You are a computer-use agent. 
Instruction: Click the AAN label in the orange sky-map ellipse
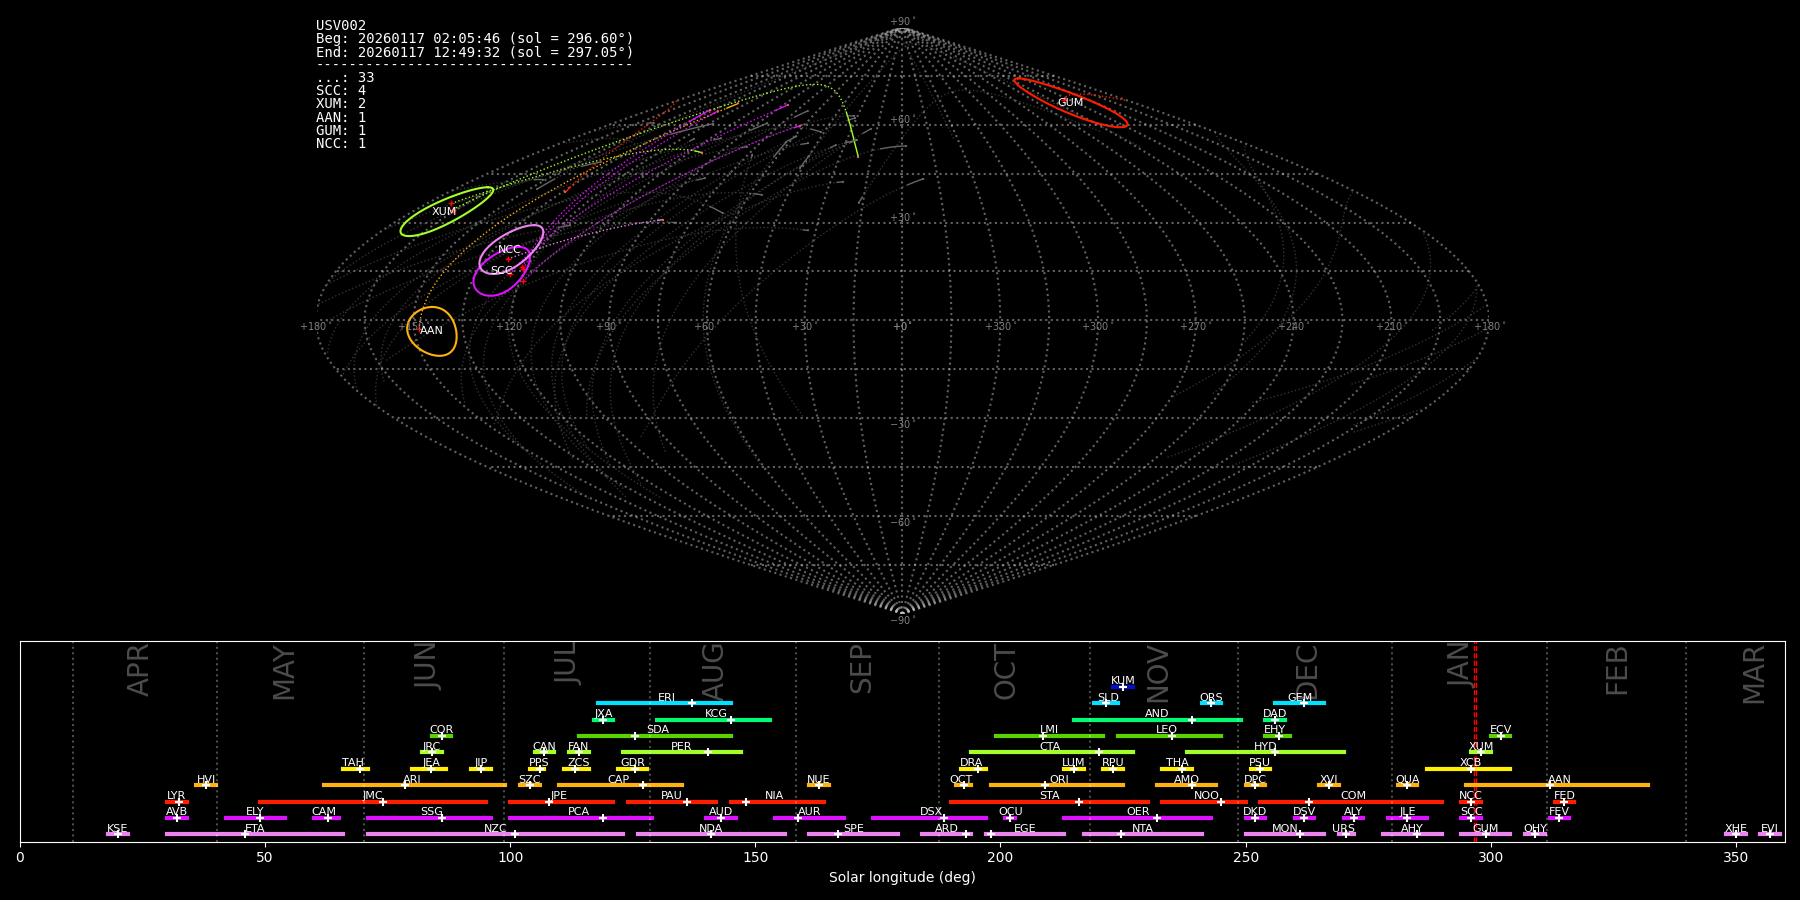coord(431,331)
